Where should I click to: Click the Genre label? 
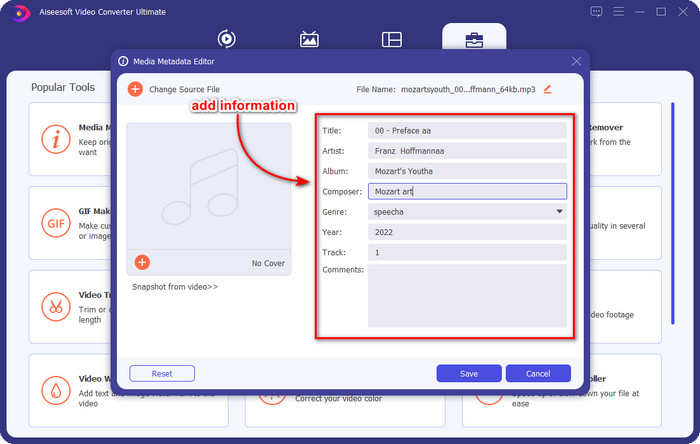[x=334, y=212]
